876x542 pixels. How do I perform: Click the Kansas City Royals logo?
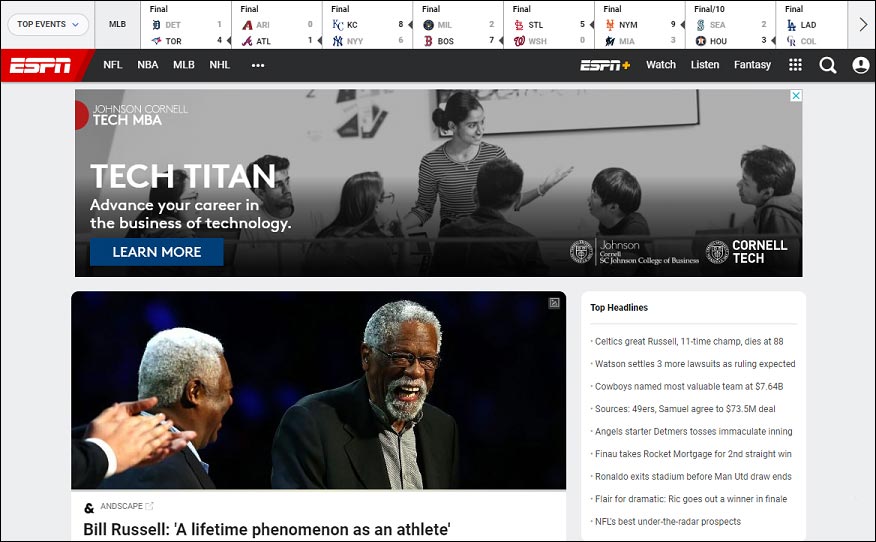tap(337, 25)
